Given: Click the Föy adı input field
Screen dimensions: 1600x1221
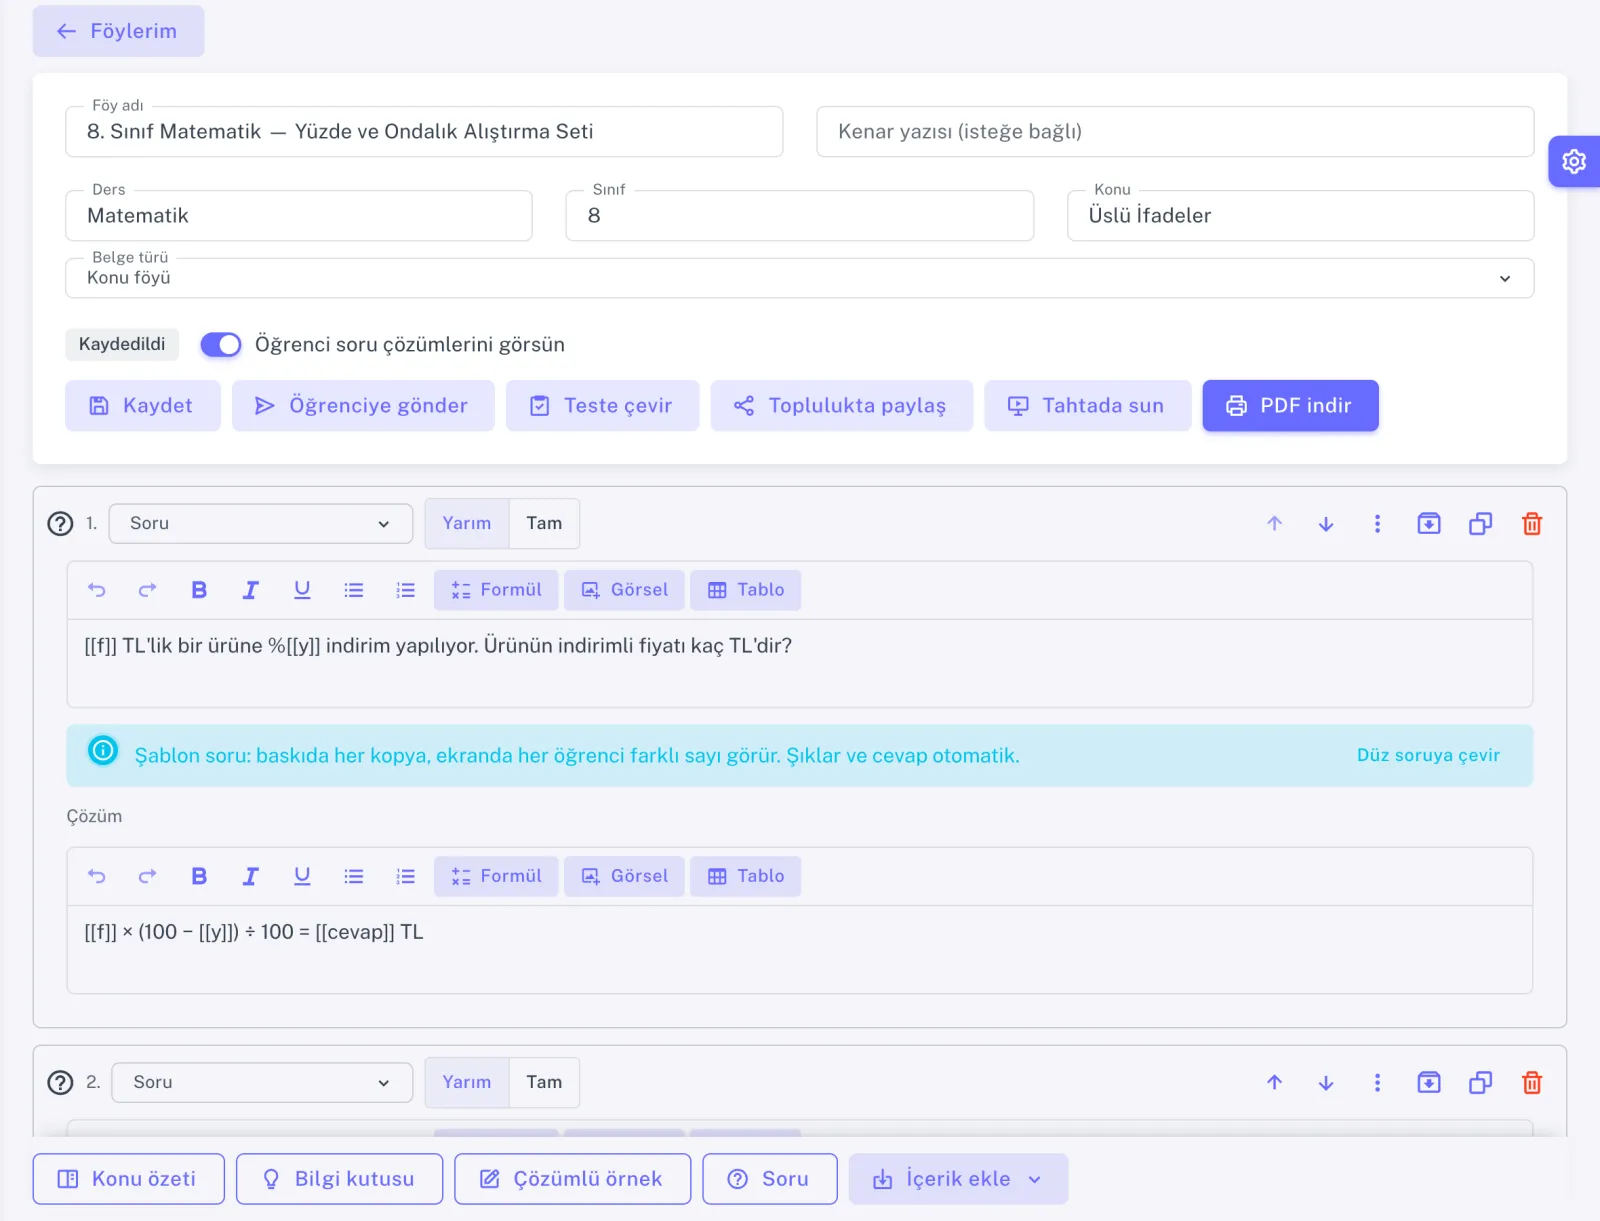Looking at the screenshot, I should click(424, 132).
